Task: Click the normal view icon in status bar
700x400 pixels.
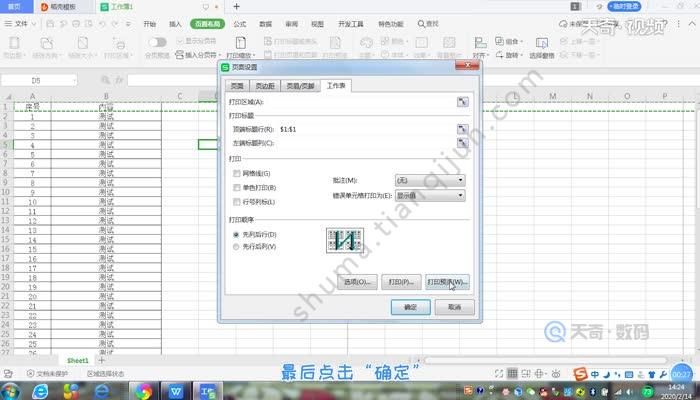Action: coord(512,373)
